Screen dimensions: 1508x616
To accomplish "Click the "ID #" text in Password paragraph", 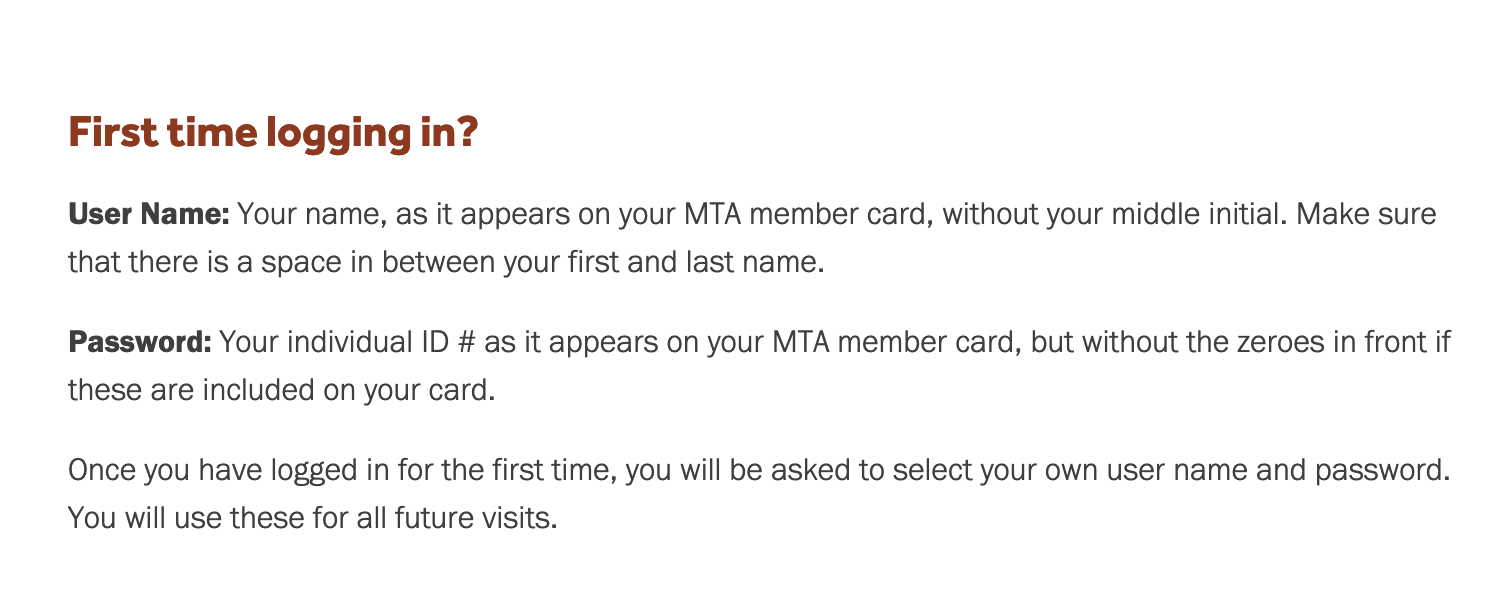I will (x=431, y=343).
